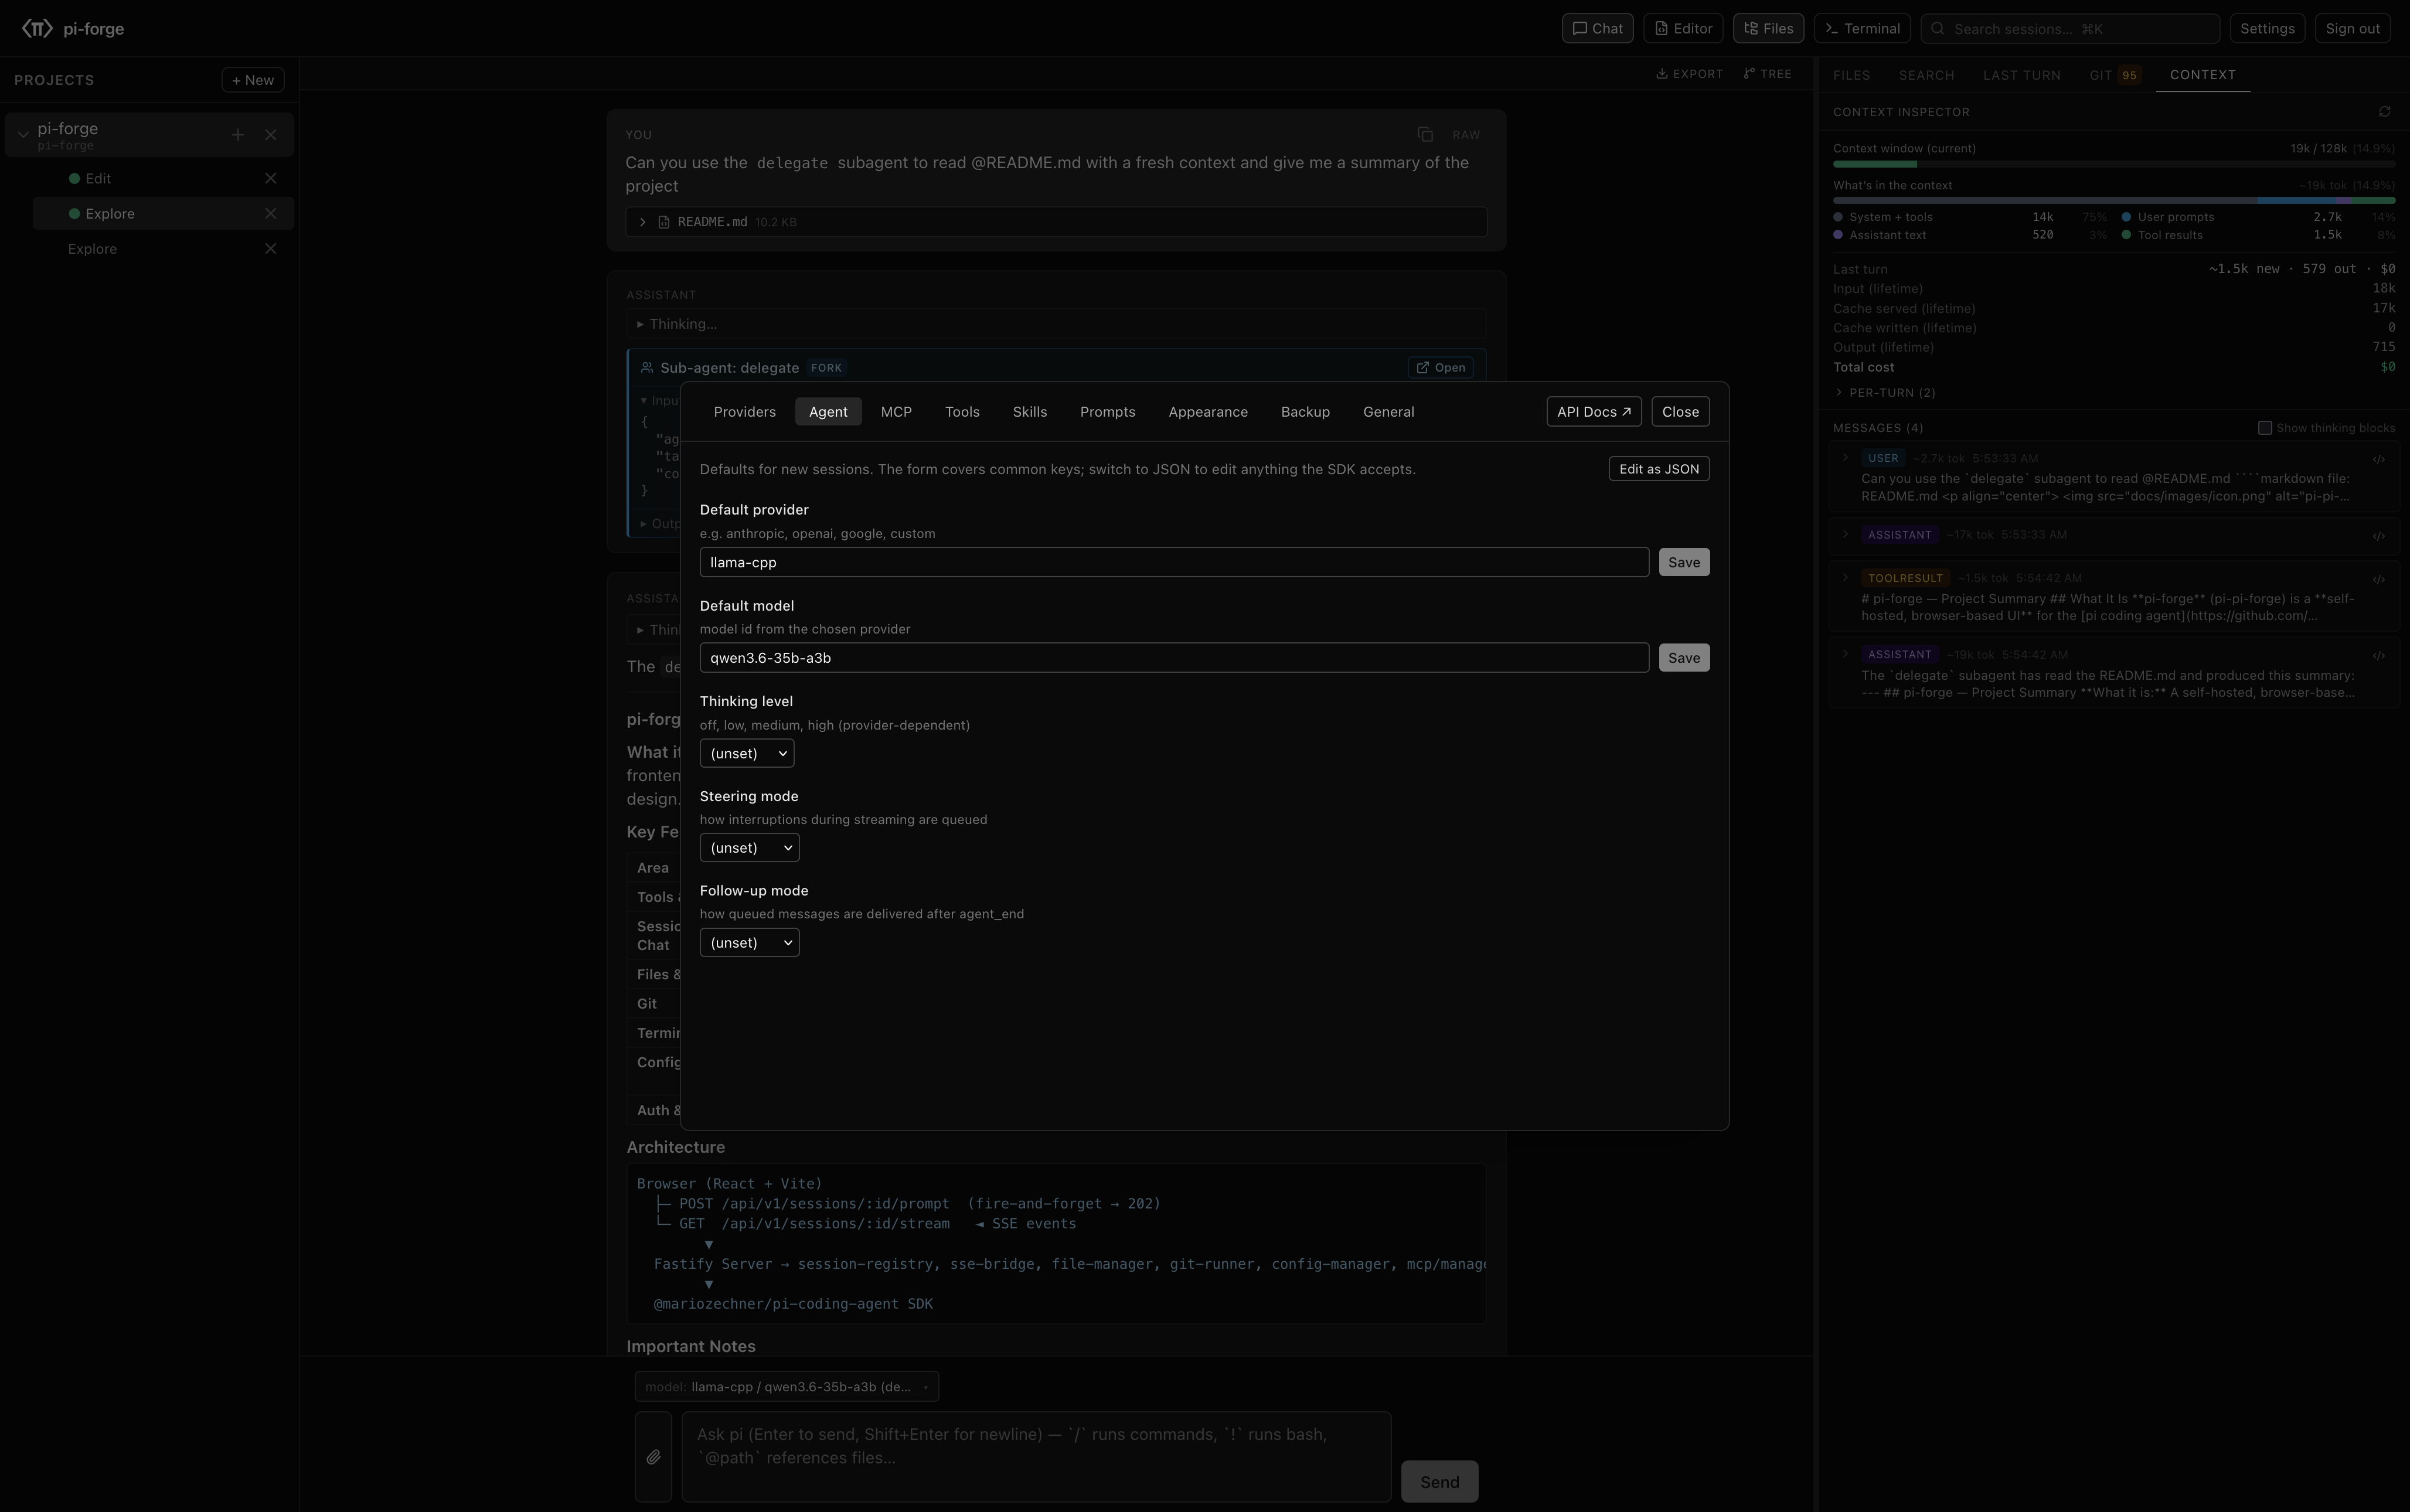Focus the Search sessions field

pos(2070,28)
